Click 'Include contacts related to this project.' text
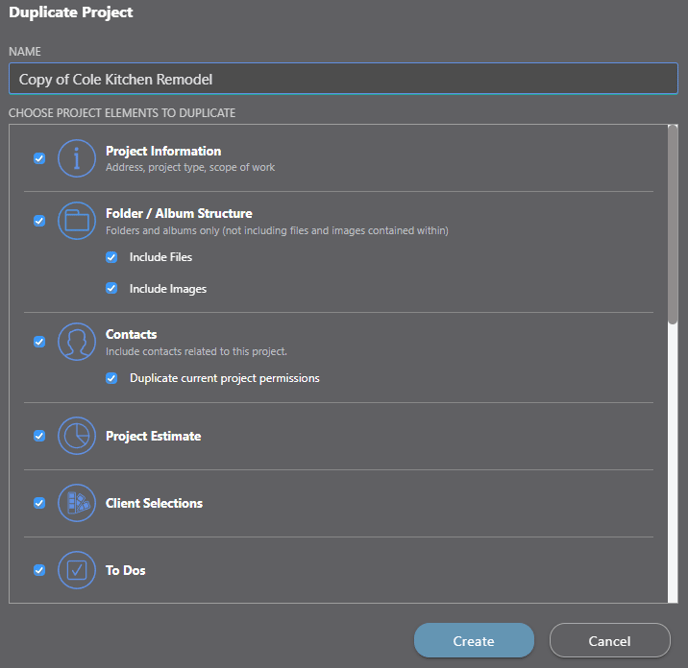Image resolution: width=688 pixels, height=668 pixels. 196,352
